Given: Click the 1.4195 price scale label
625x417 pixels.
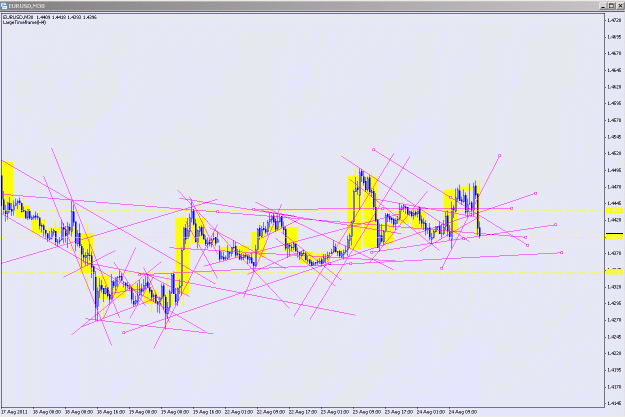Looking at the screenshot, I should click(614, 370).
